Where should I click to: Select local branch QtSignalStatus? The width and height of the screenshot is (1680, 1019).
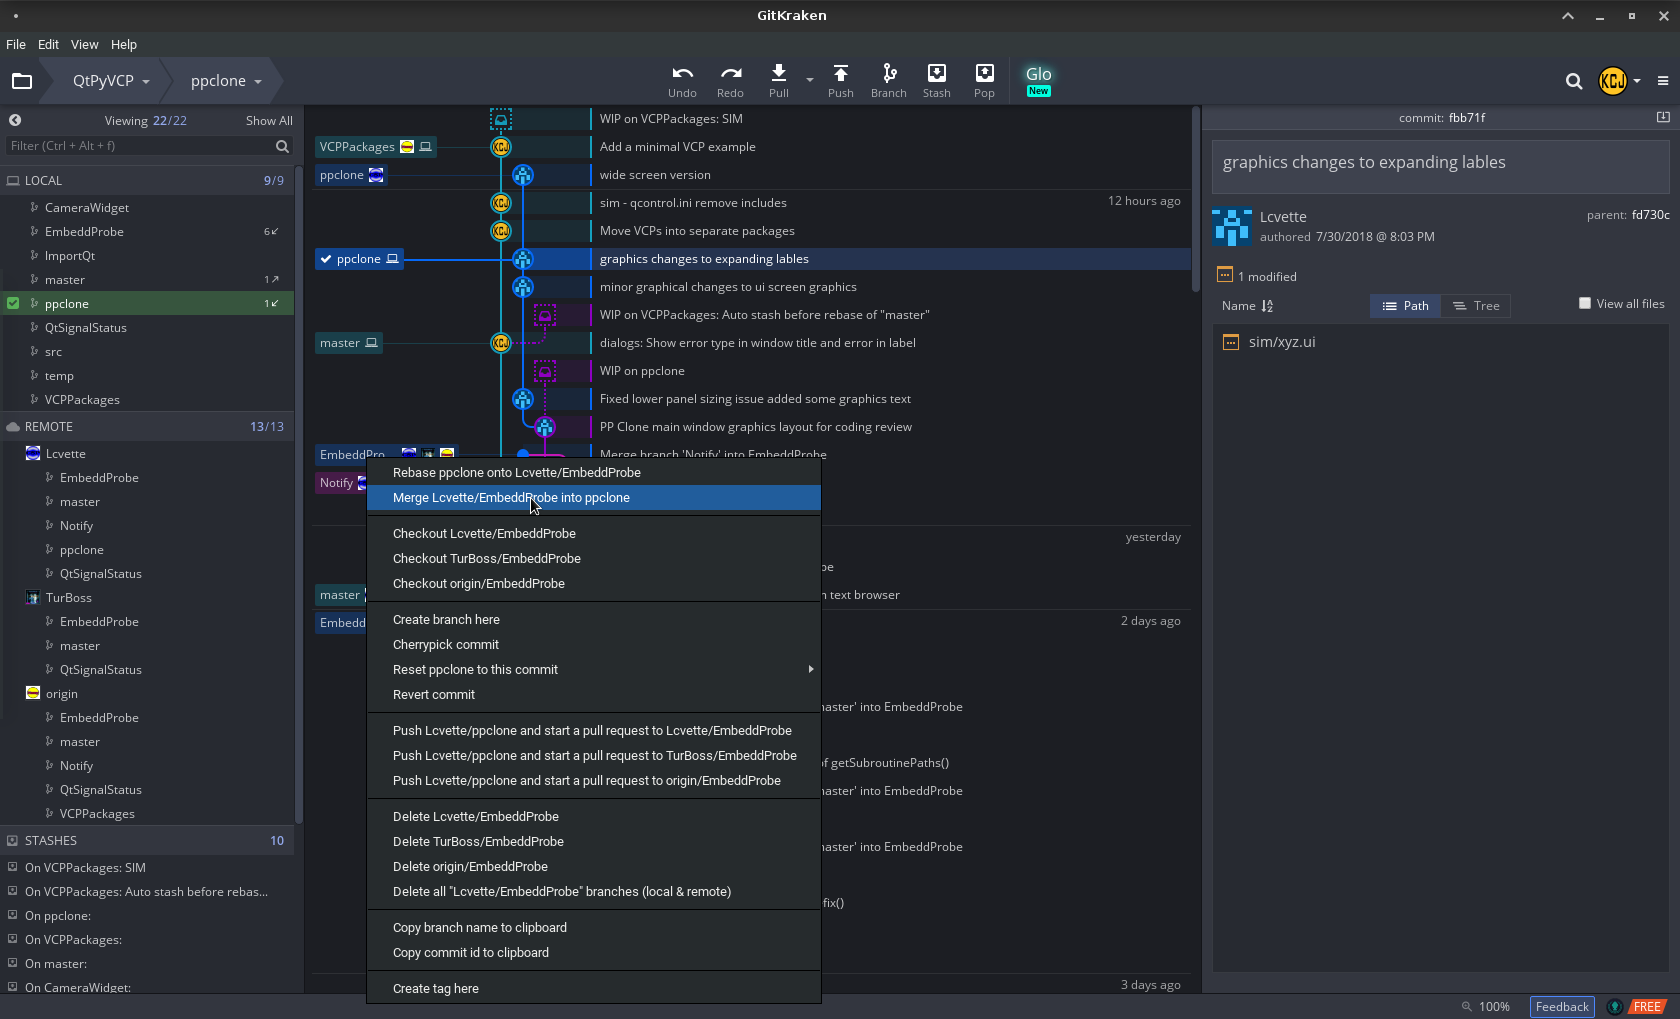point(148,328)
